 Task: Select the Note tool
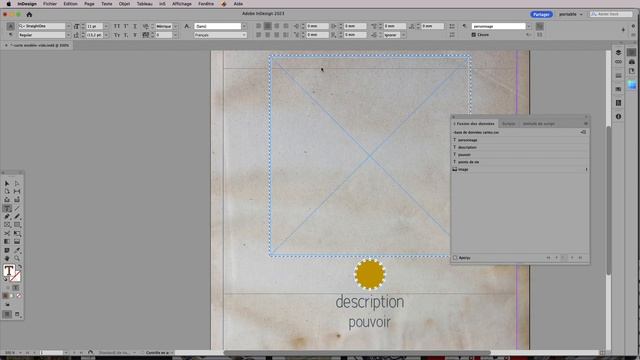7,250
